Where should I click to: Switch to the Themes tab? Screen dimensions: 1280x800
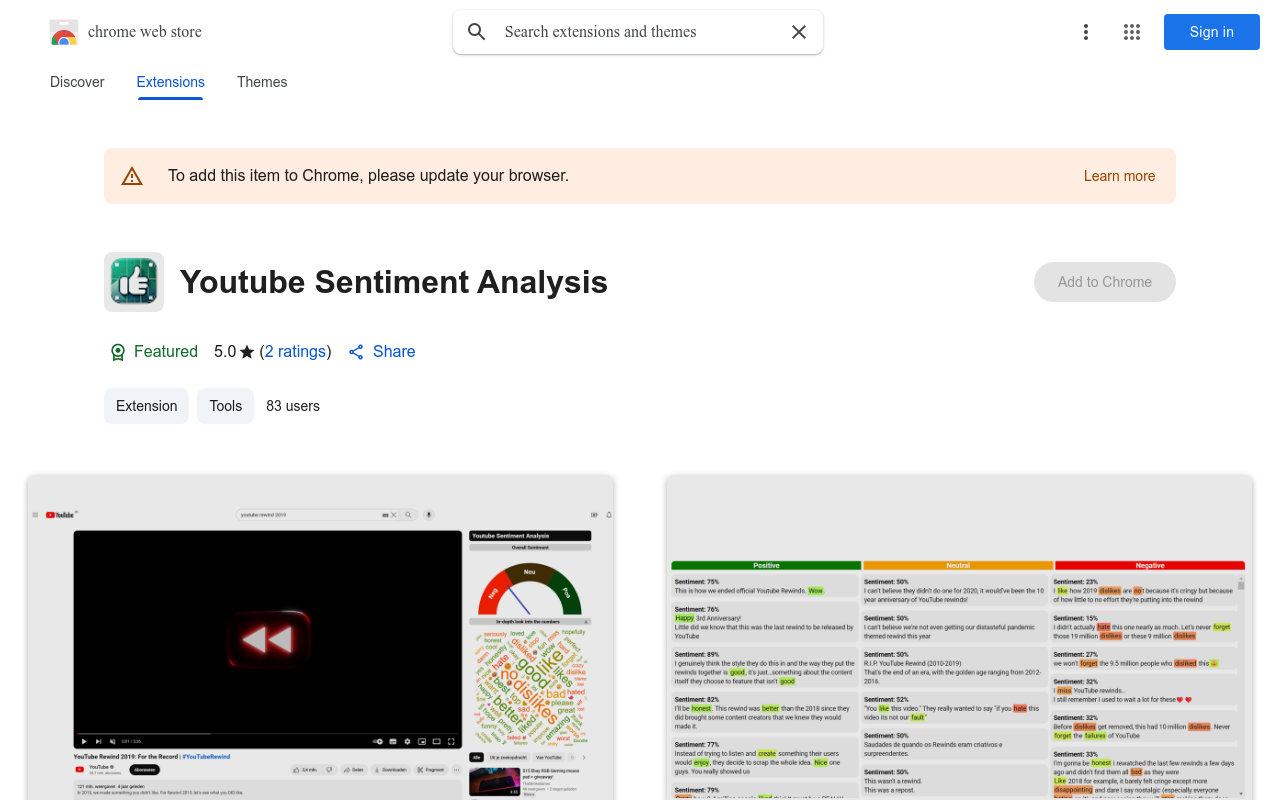pyautogui.click(x=262, y=82)
